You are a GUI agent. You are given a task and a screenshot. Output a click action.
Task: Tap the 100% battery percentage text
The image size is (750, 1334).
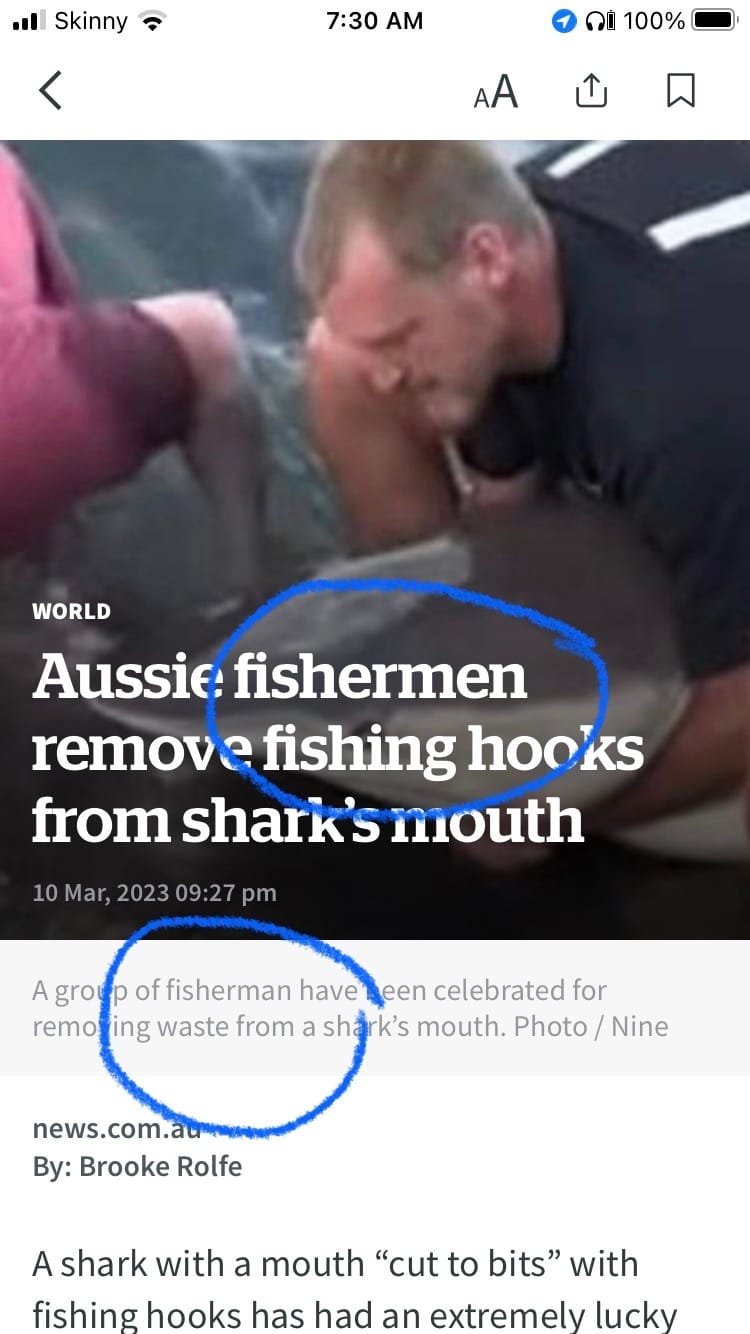pos(654,21)
